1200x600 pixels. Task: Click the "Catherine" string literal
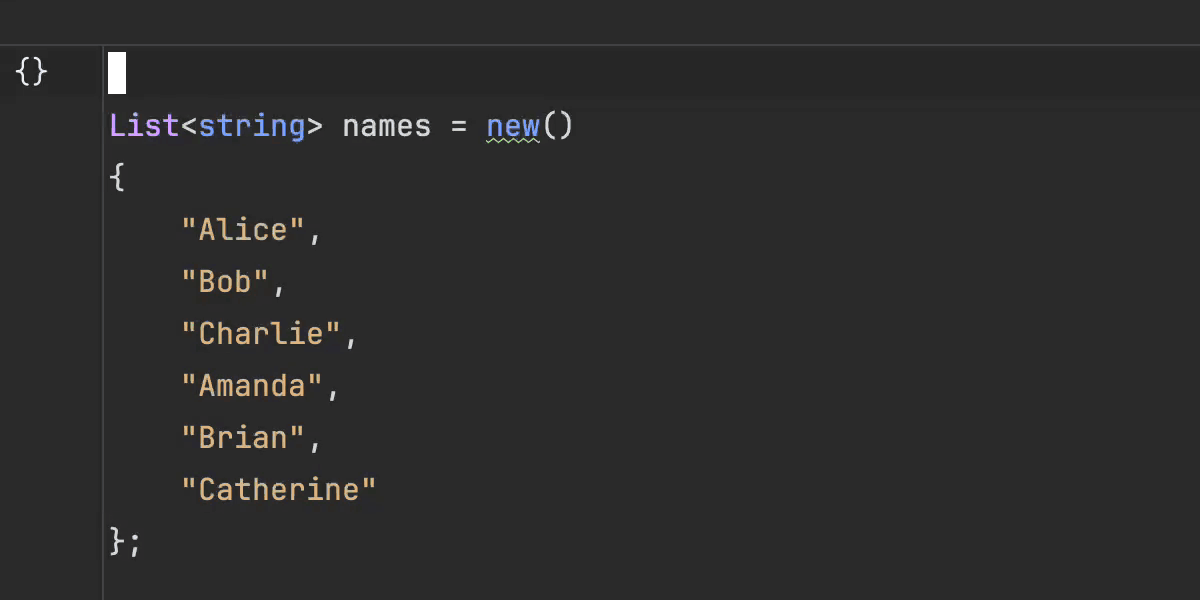[x=278, y=490]
